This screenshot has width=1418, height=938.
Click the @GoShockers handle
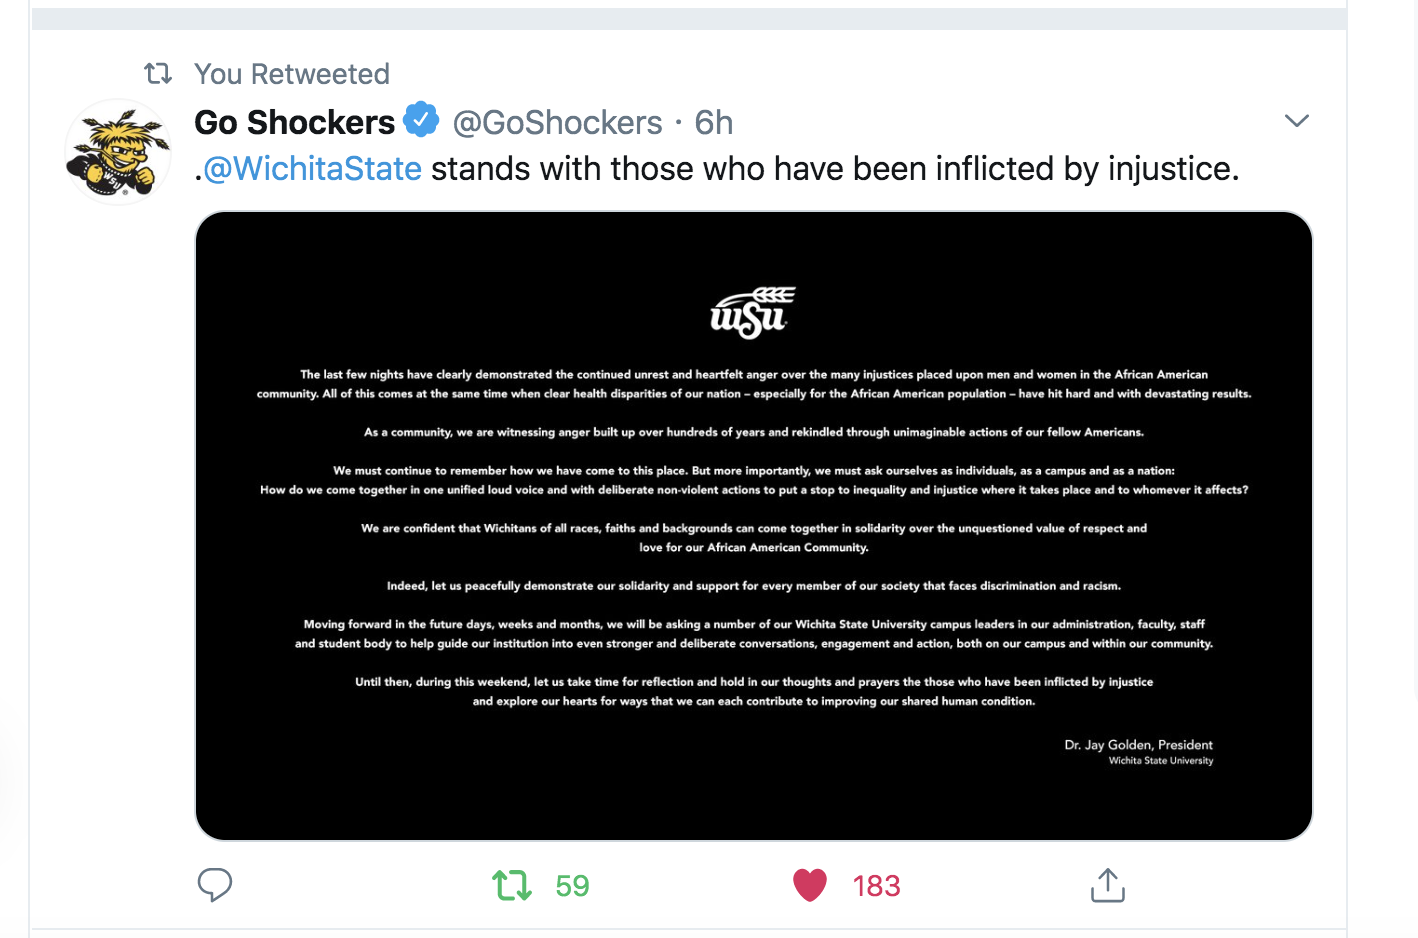(x=558, y=122)
